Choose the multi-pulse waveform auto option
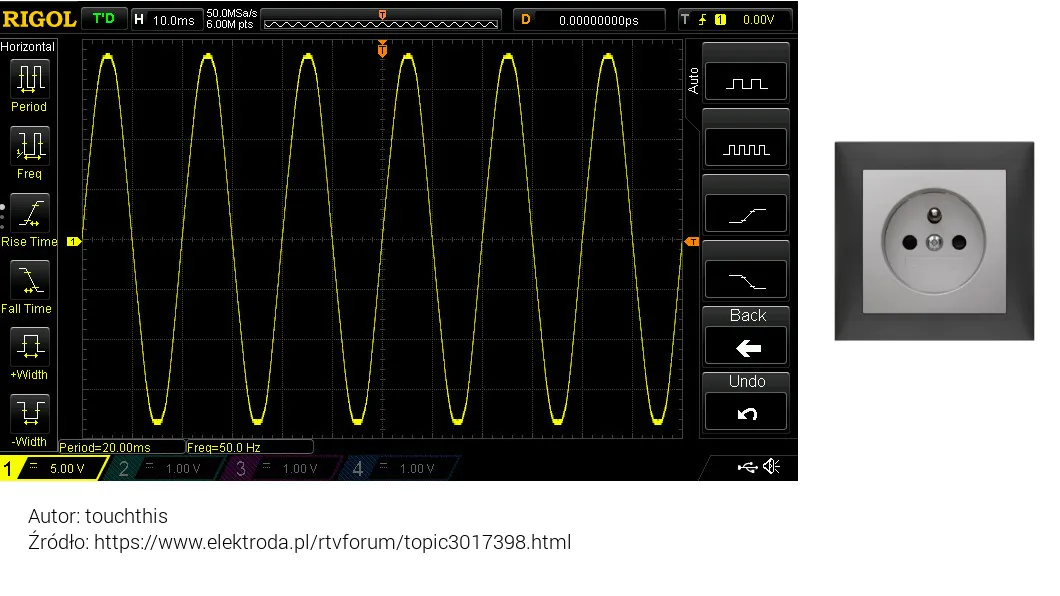This screenshot has height=596, width=1060. 746,148
